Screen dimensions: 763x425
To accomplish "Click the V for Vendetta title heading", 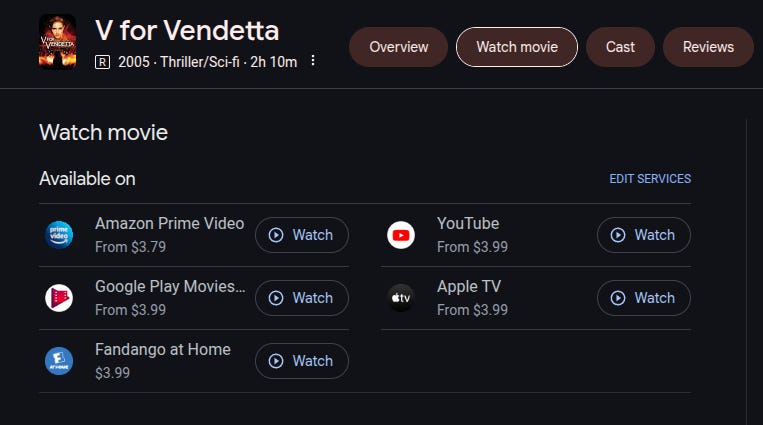I will point(187,30).
